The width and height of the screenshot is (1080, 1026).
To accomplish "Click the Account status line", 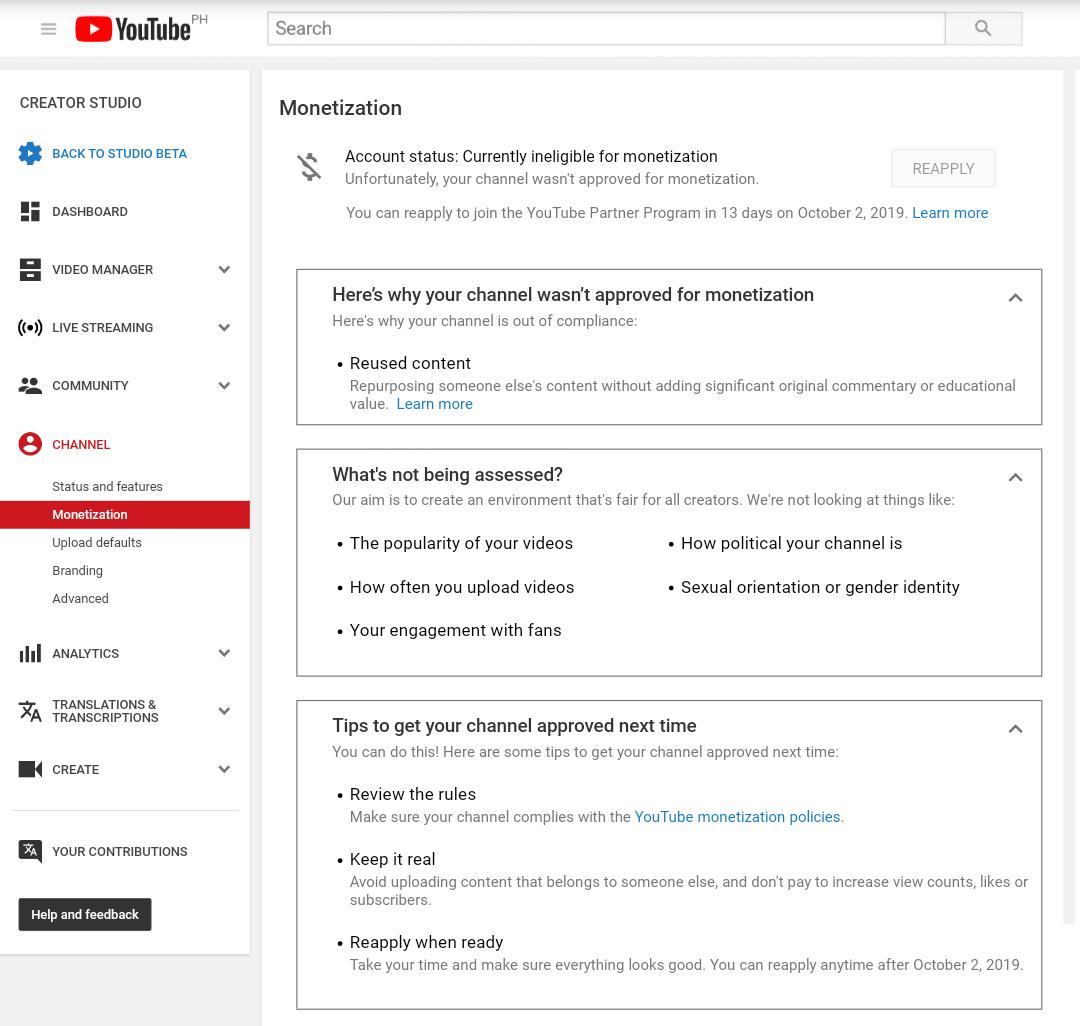I will click(x=531, y=156).
